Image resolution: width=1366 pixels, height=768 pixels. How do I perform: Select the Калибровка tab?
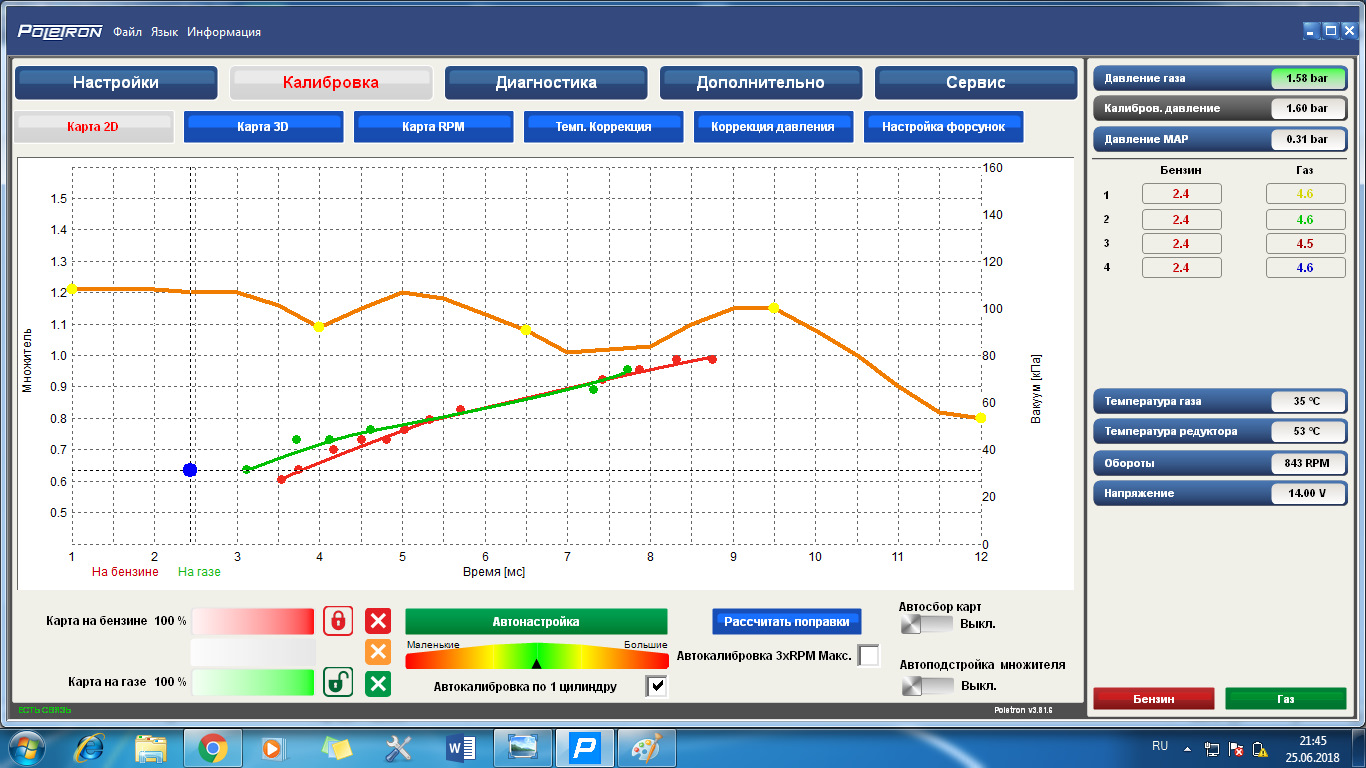(331, 83)
